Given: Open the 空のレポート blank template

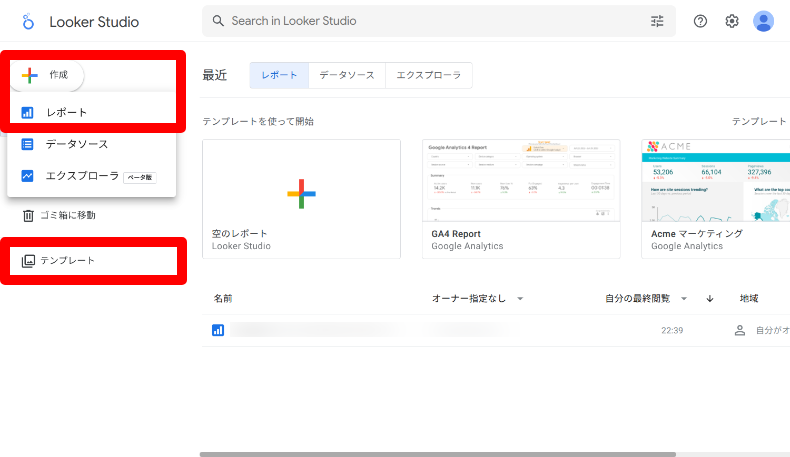Looking at the screenshot, I should tap(301, 199).
